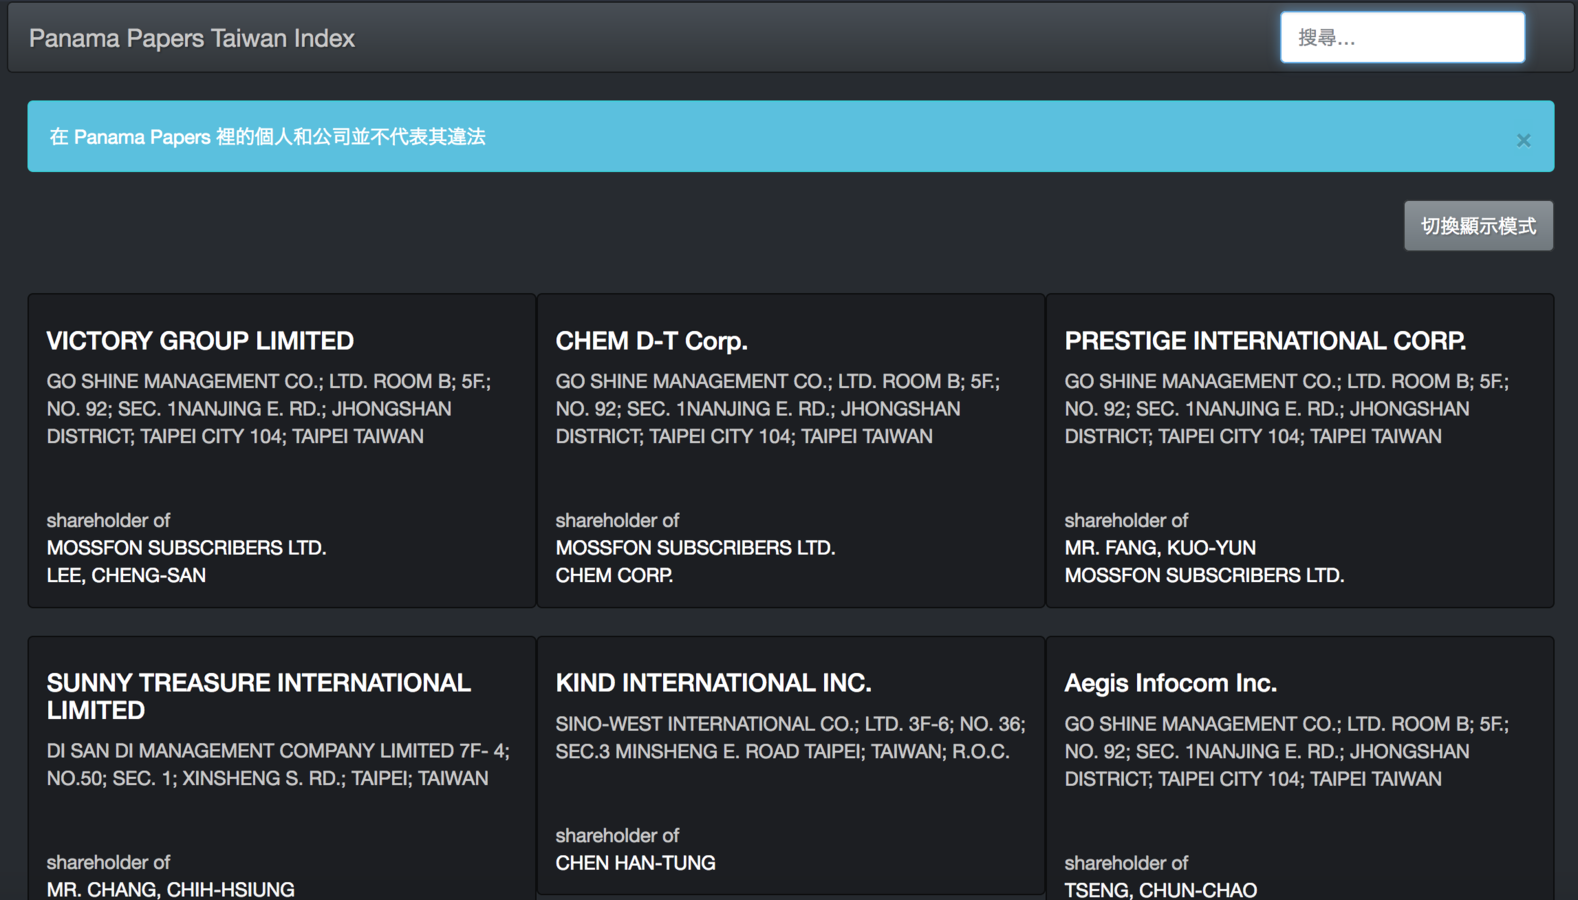This screenshot has width=1578, height=900.
Task: Click the address text in Aegis Infocom card
Action: [1287, 751]
